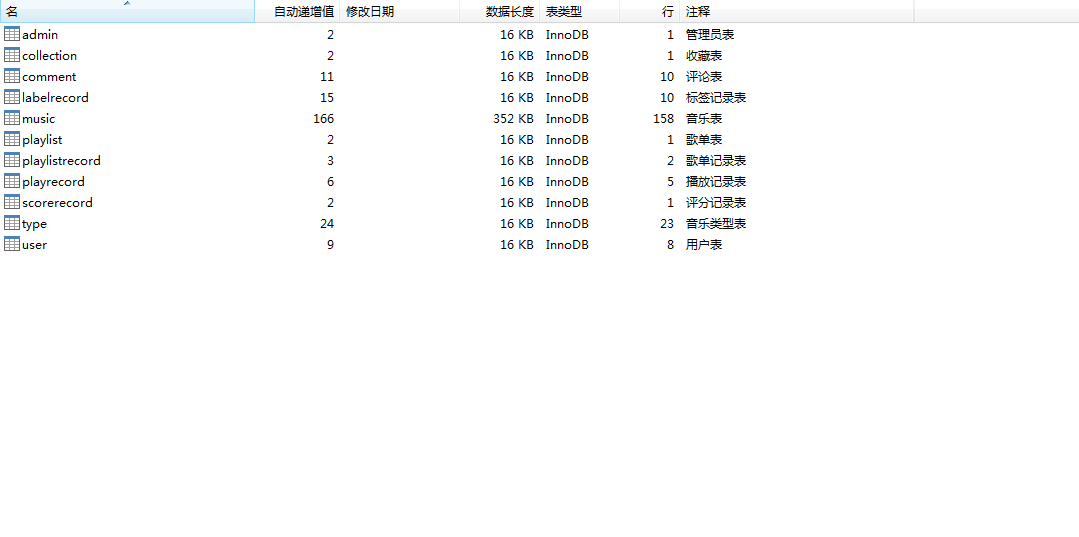Click the admin table icon
1079x537 pixels.
click(12, 34)
